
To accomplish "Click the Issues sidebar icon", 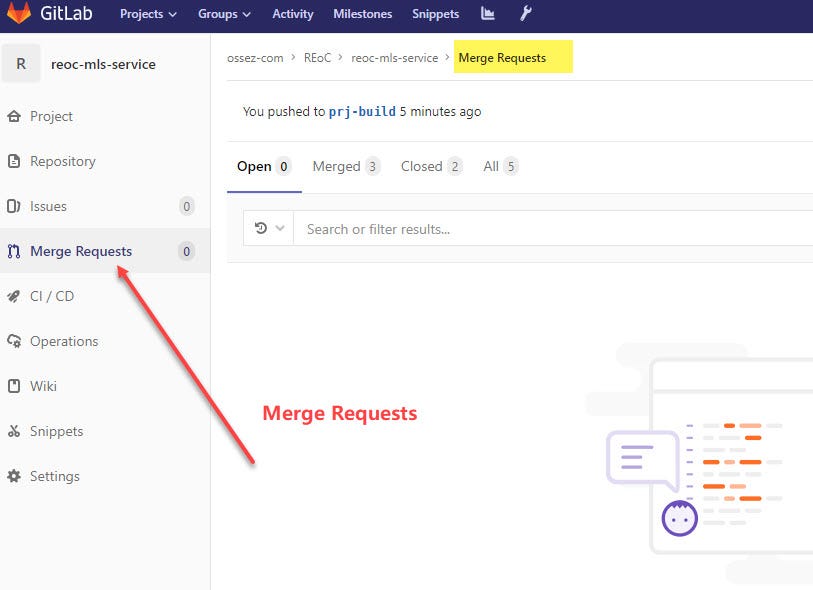I will click(15, 206).
